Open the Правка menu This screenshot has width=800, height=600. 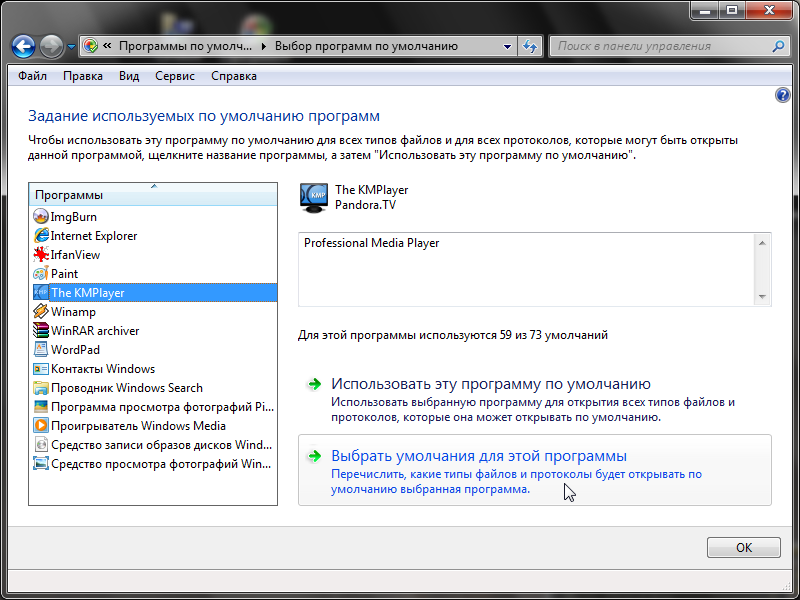pyautogui.click(x=83, y=76)
